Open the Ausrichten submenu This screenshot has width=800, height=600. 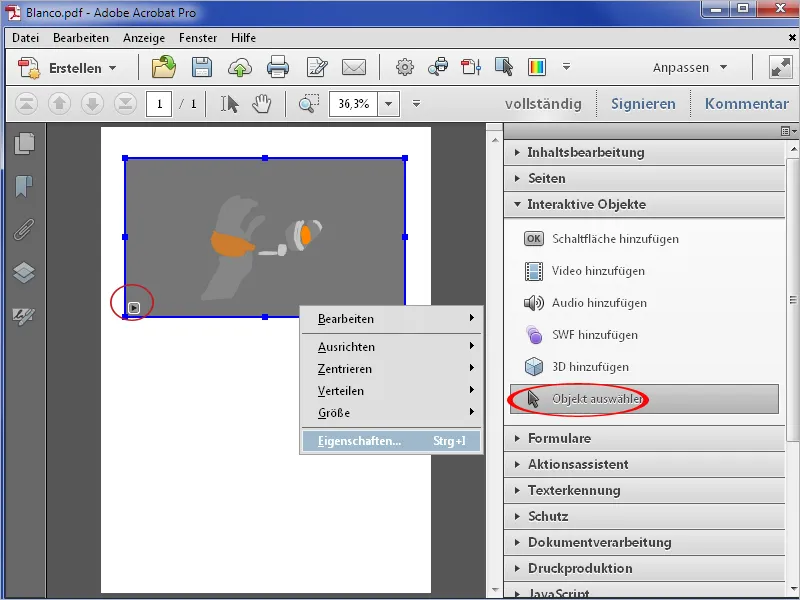click(391, 347)
